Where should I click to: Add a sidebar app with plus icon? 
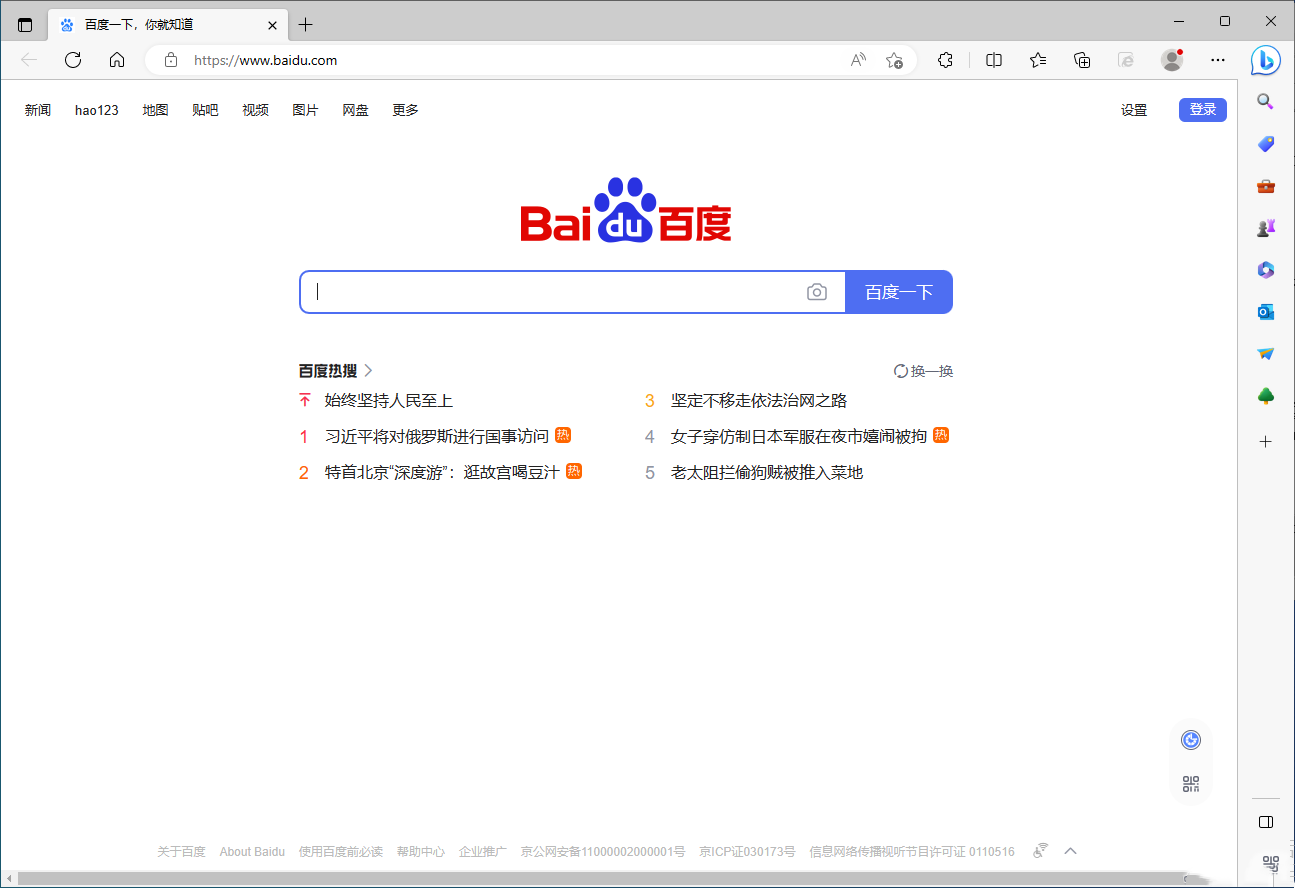[x=1265, y=441]
